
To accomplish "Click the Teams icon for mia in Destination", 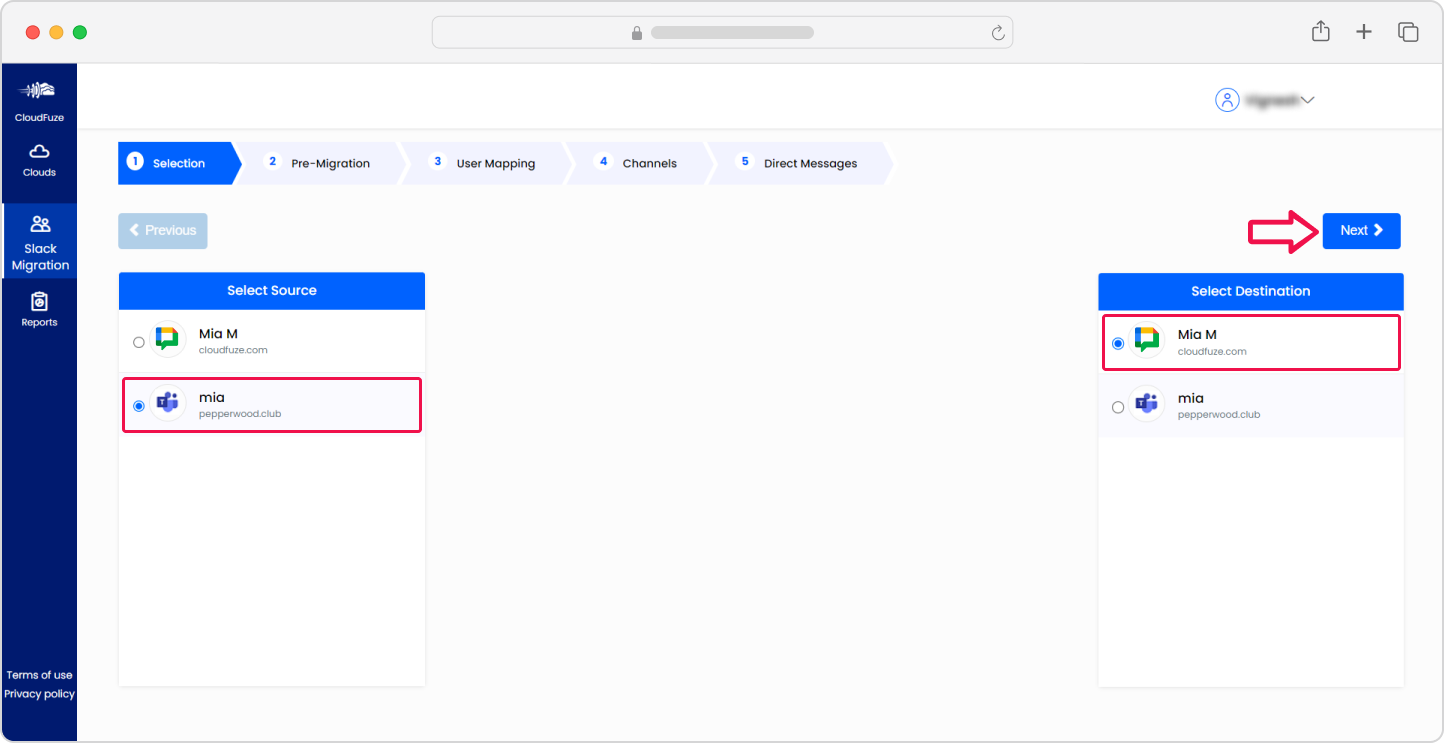I will pos(1146,405).
